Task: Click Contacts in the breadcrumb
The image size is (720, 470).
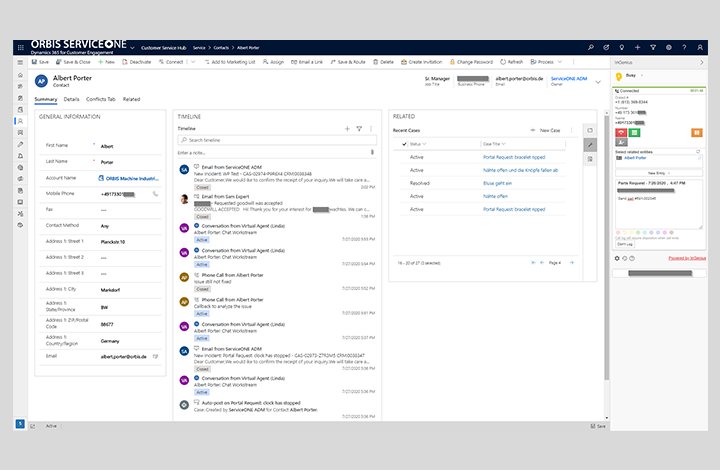Action: pos(221,48)
